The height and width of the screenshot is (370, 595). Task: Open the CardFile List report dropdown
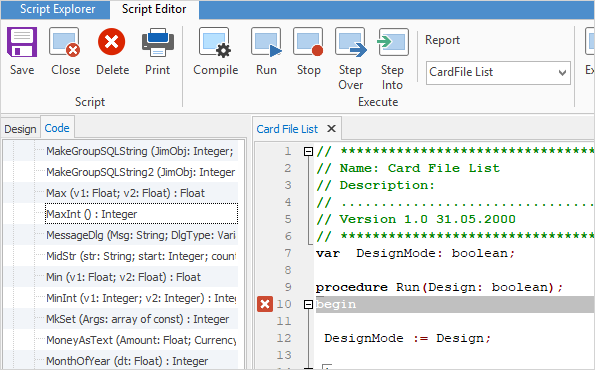[x=498, y=72]
